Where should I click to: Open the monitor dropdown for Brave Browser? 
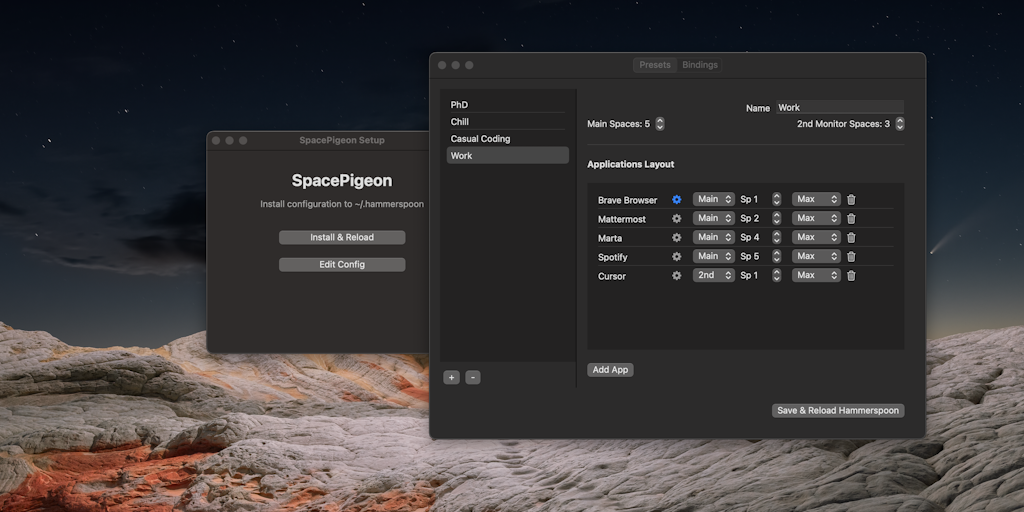(x=714, y=199)
